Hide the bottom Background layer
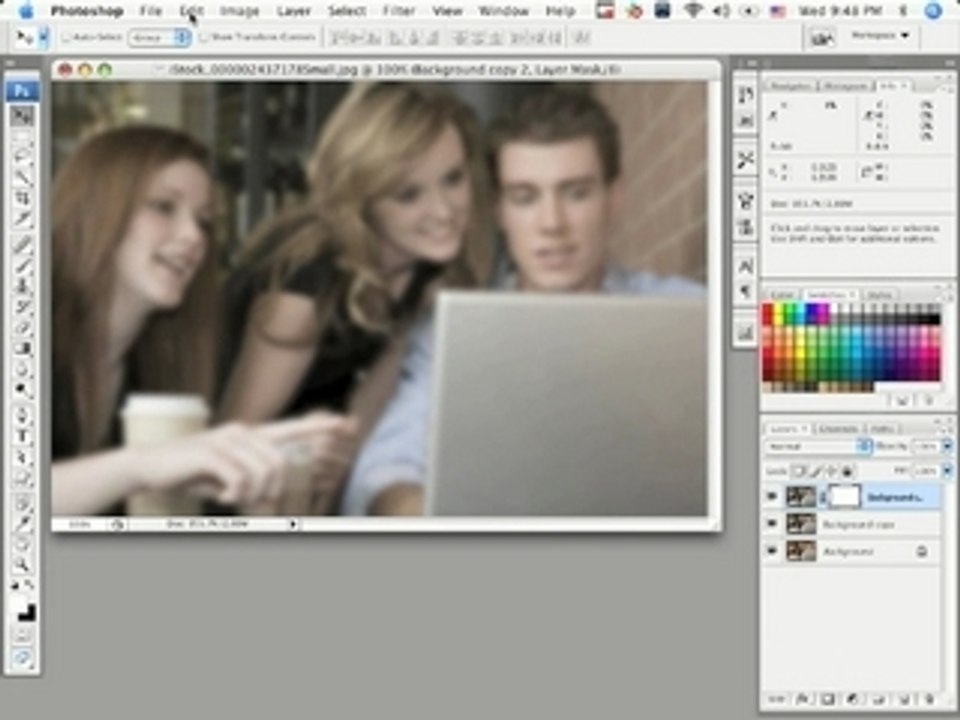 (772, 551)
